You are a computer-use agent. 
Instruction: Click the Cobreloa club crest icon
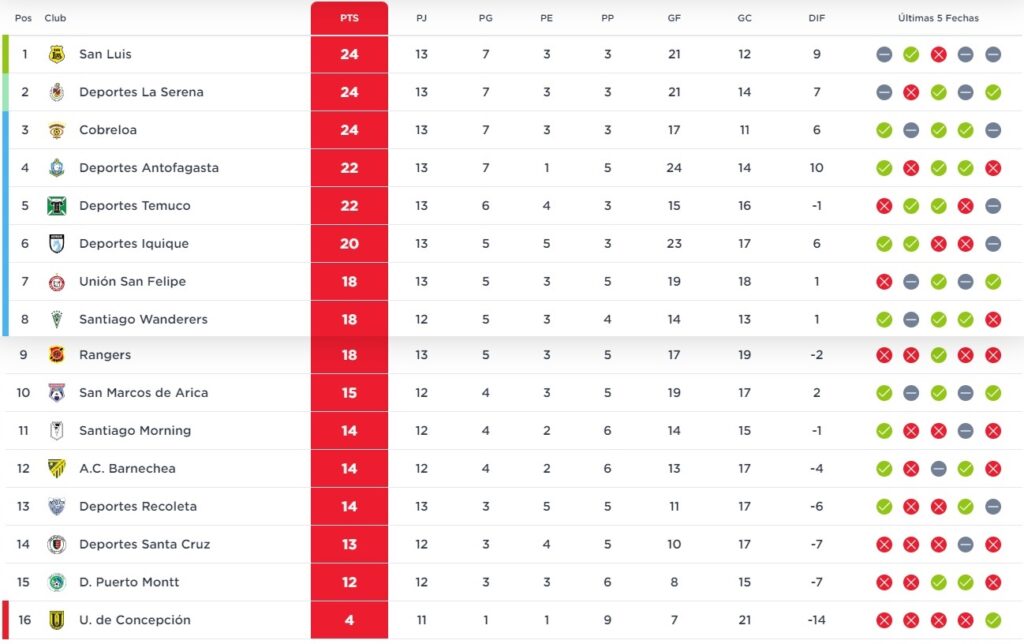click(56, 130)
